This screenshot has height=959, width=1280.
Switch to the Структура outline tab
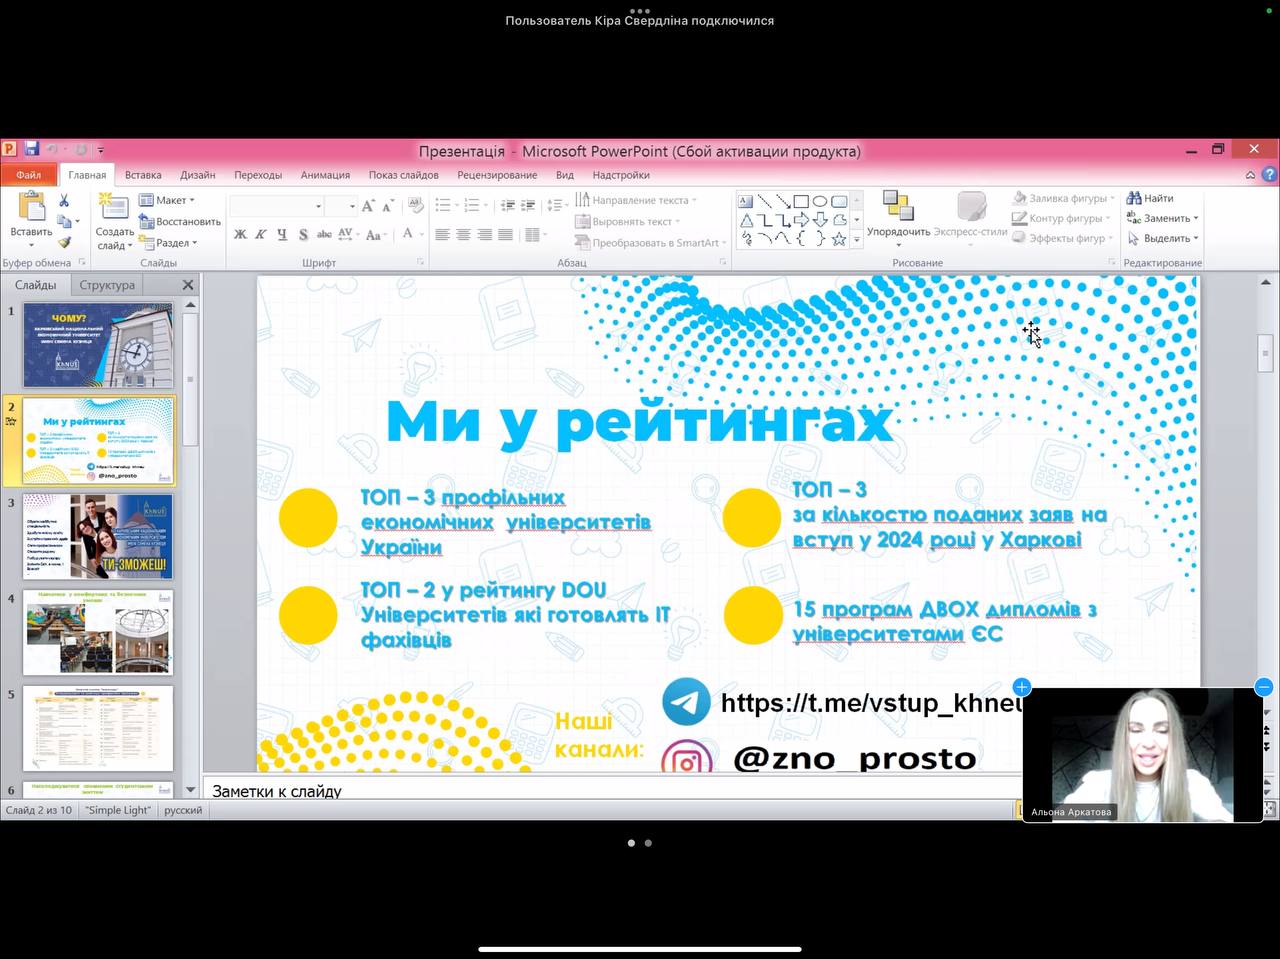107,285
